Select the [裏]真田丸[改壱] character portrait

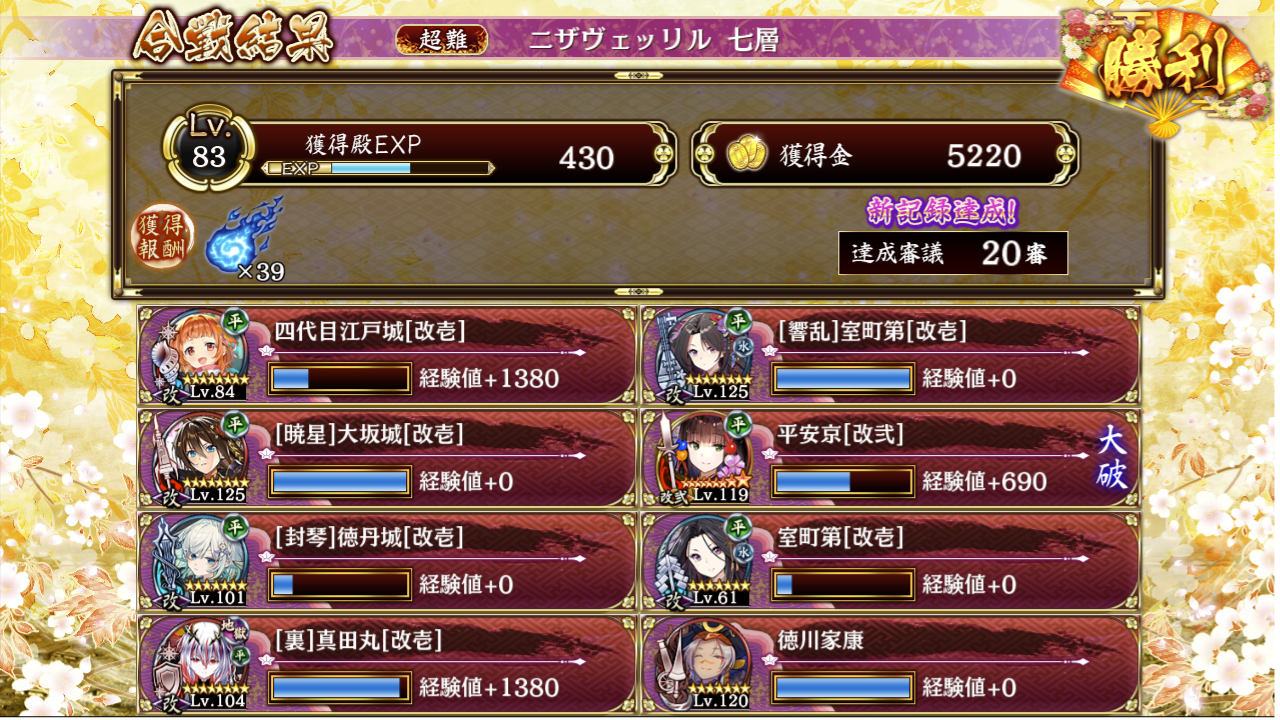(x=202, y=663)
